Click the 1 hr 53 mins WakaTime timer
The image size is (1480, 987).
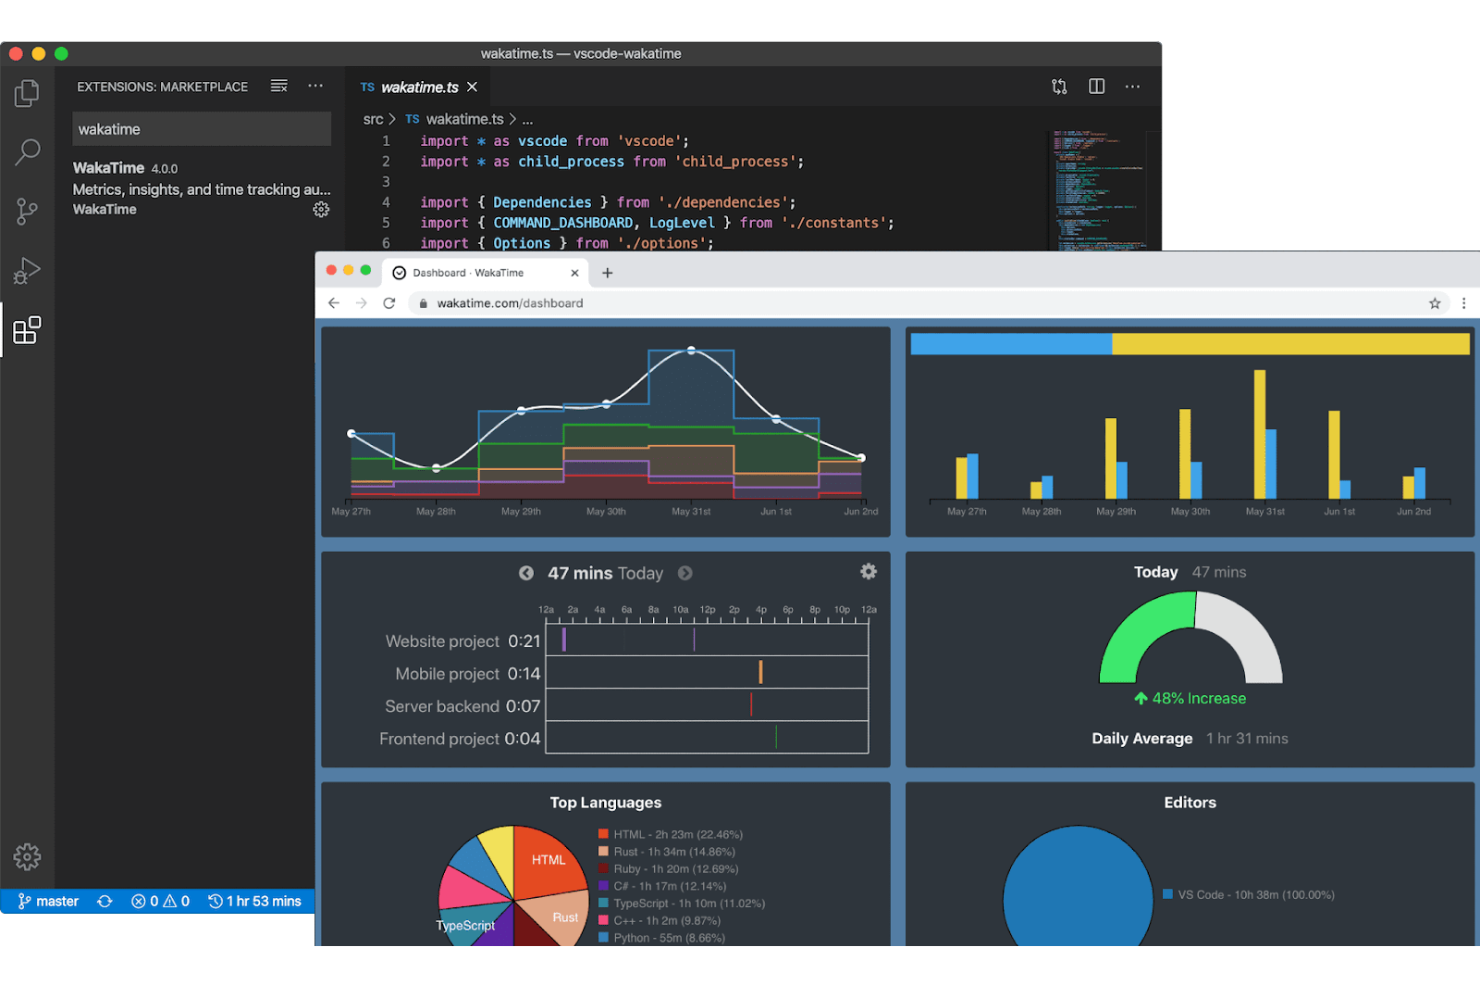256,901
